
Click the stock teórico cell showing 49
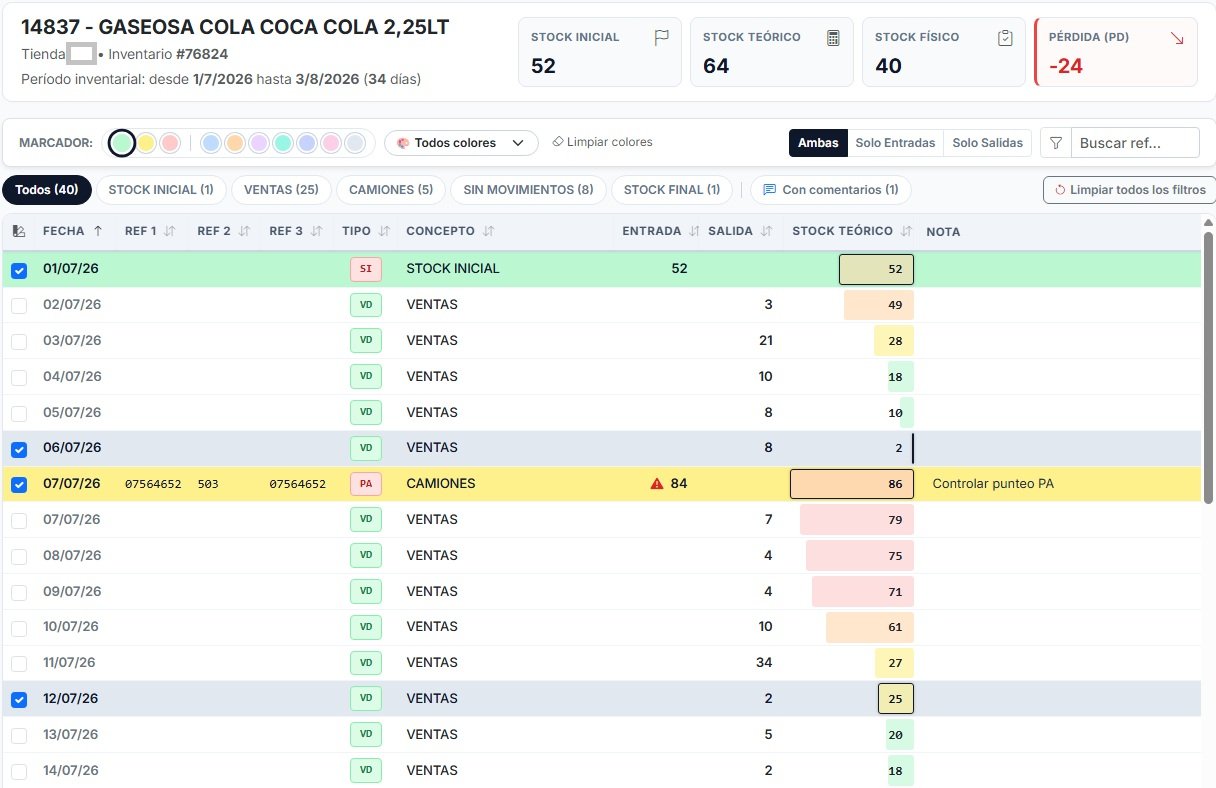[879, 305]
